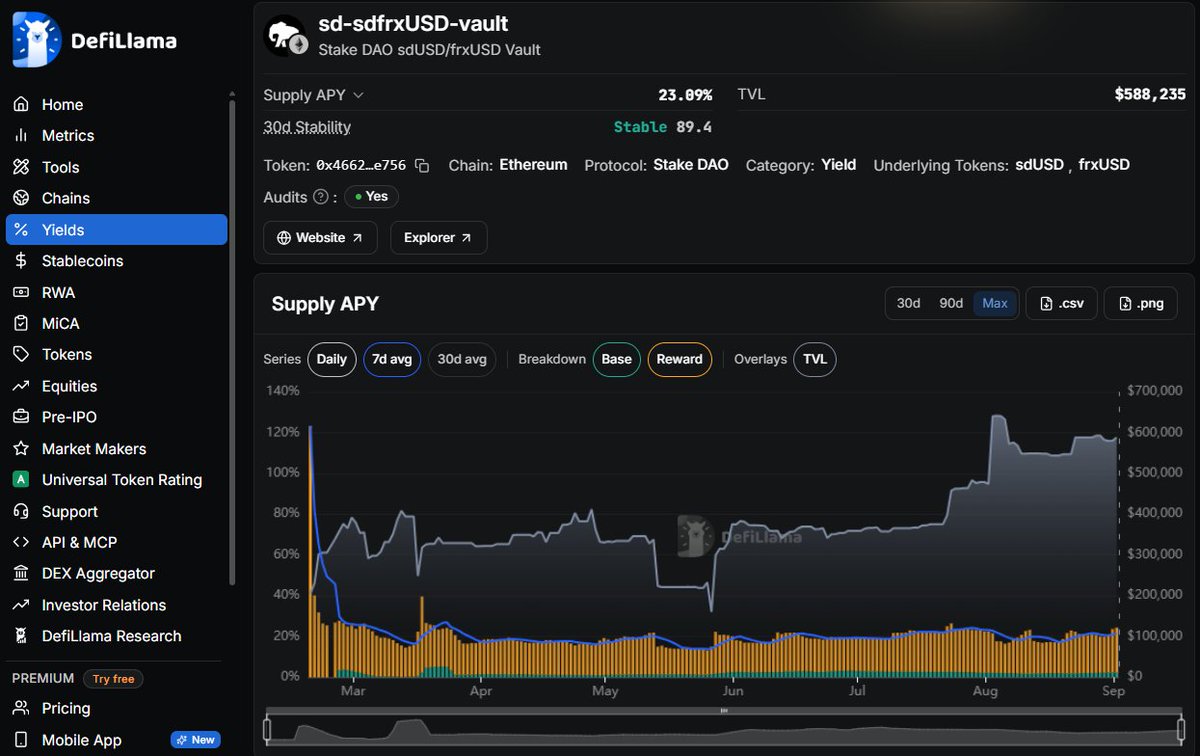
Task: Click the Yields percent icon
Action: click(x=21, y=230)
